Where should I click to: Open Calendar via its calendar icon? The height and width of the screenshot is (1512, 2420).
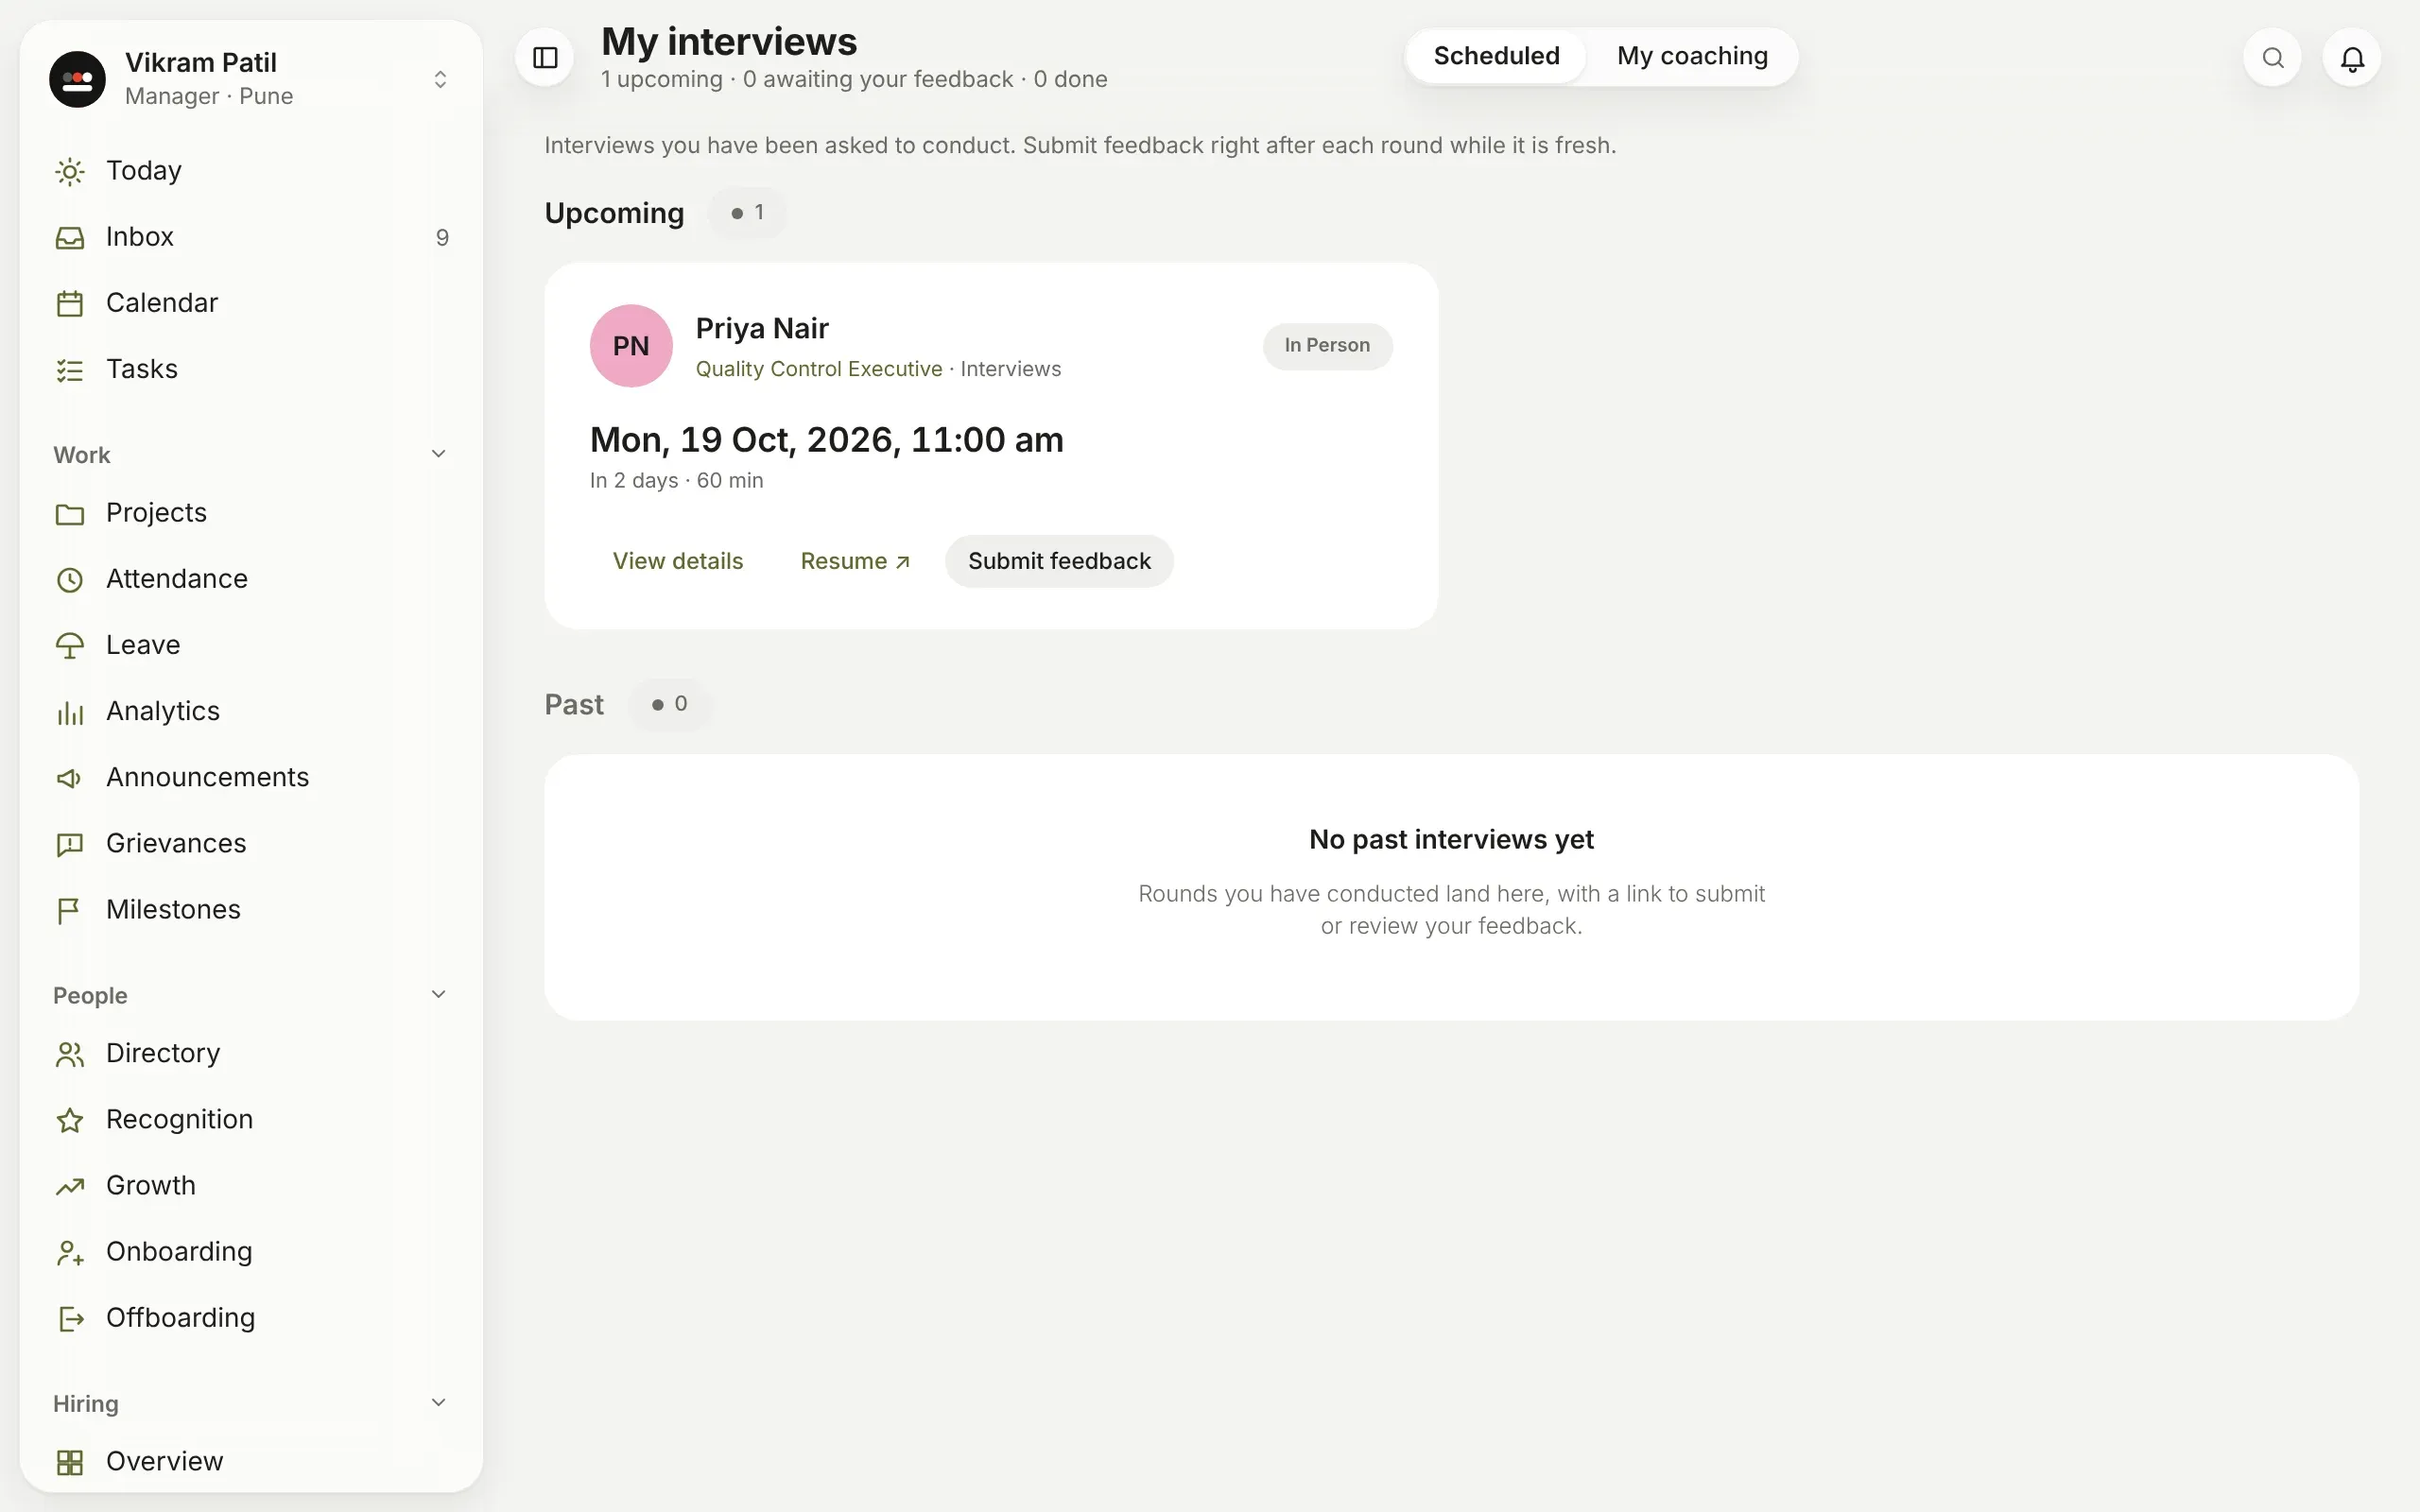pyautogui.click(x=70, y=304)
